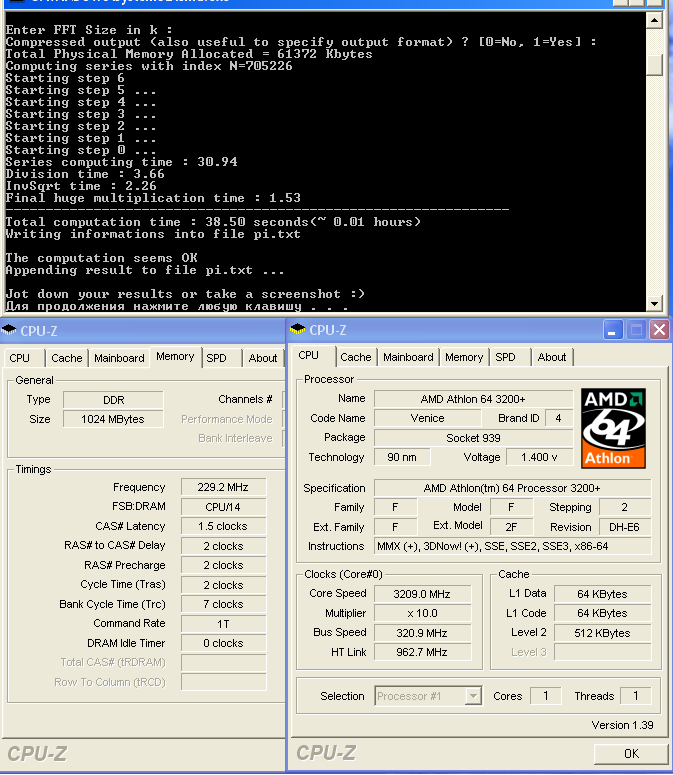Click Threads value 1
Screen dimensions: 673x775
point(635,696)
